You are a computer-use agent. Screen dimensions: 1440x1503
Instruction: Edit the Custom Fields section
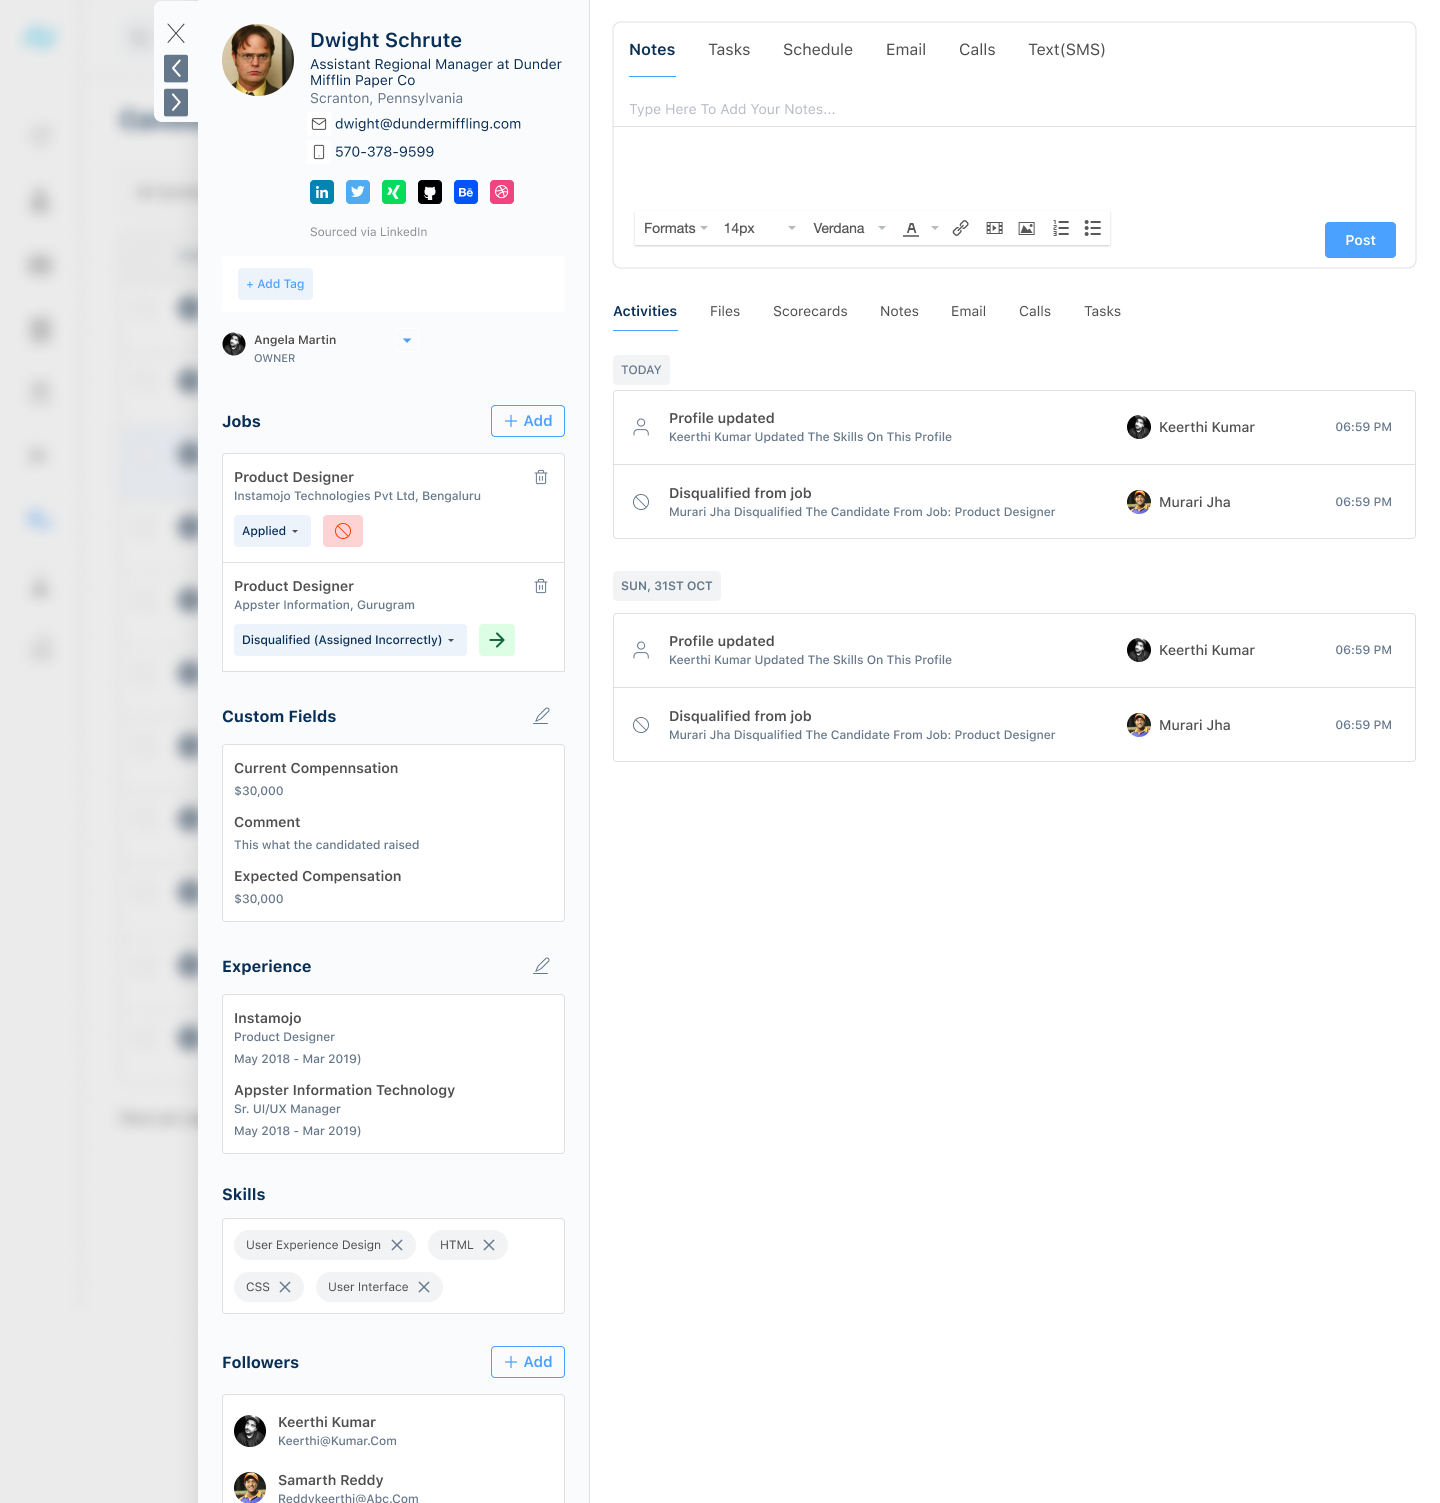pyautogui.click(x=542, y=716)
